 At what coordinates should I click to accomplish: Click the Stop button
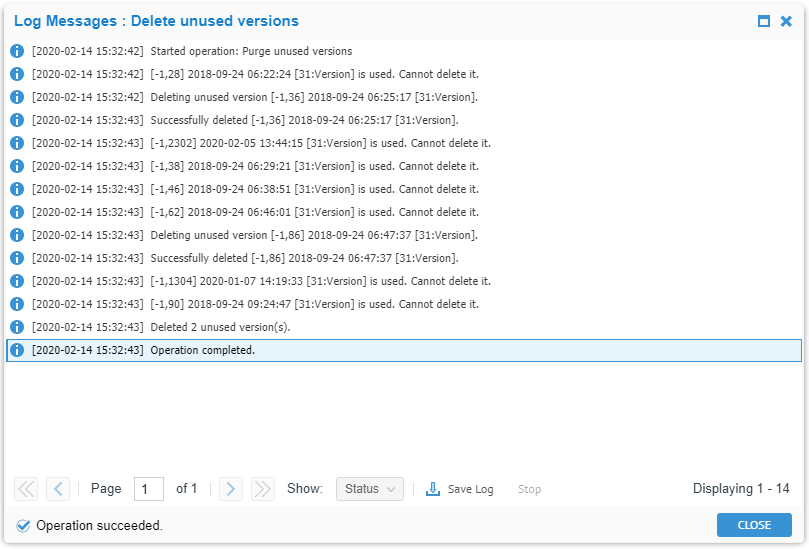coord(529,489)
